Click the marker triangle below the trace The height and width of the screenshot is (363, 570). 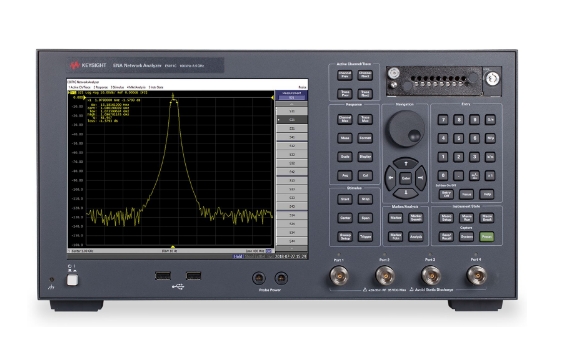[x=173, y=247]
